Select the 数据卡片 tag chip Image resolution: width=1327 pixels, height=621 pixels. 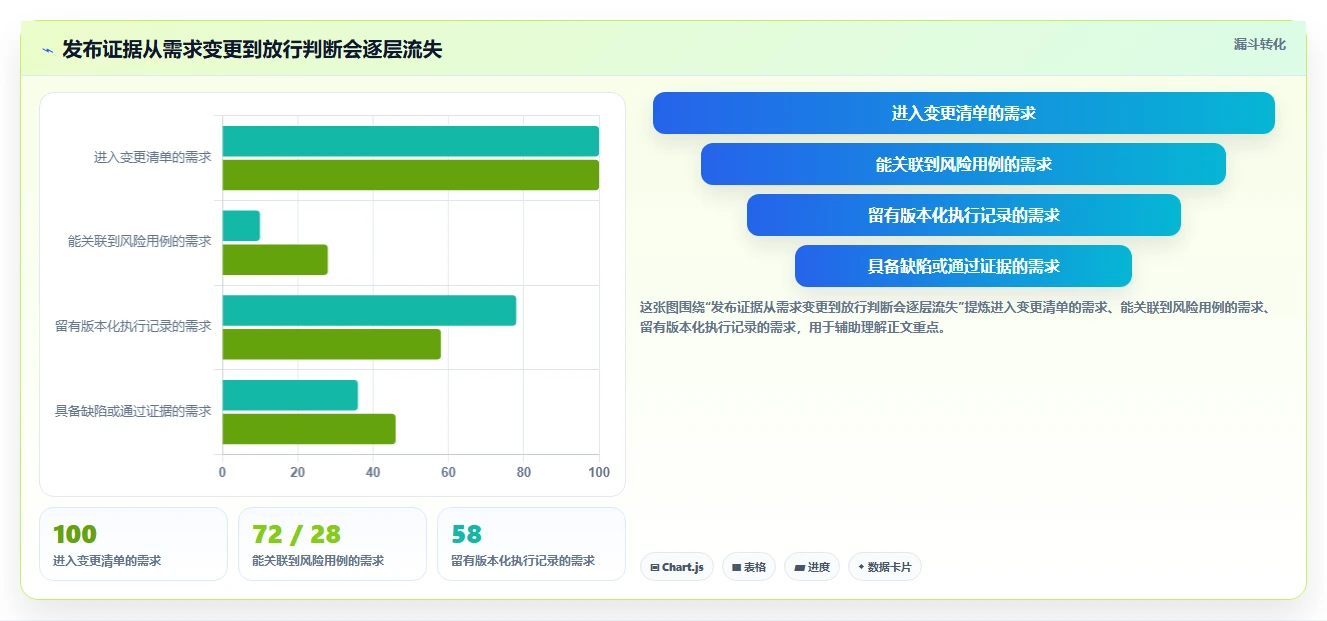[885, 567]
